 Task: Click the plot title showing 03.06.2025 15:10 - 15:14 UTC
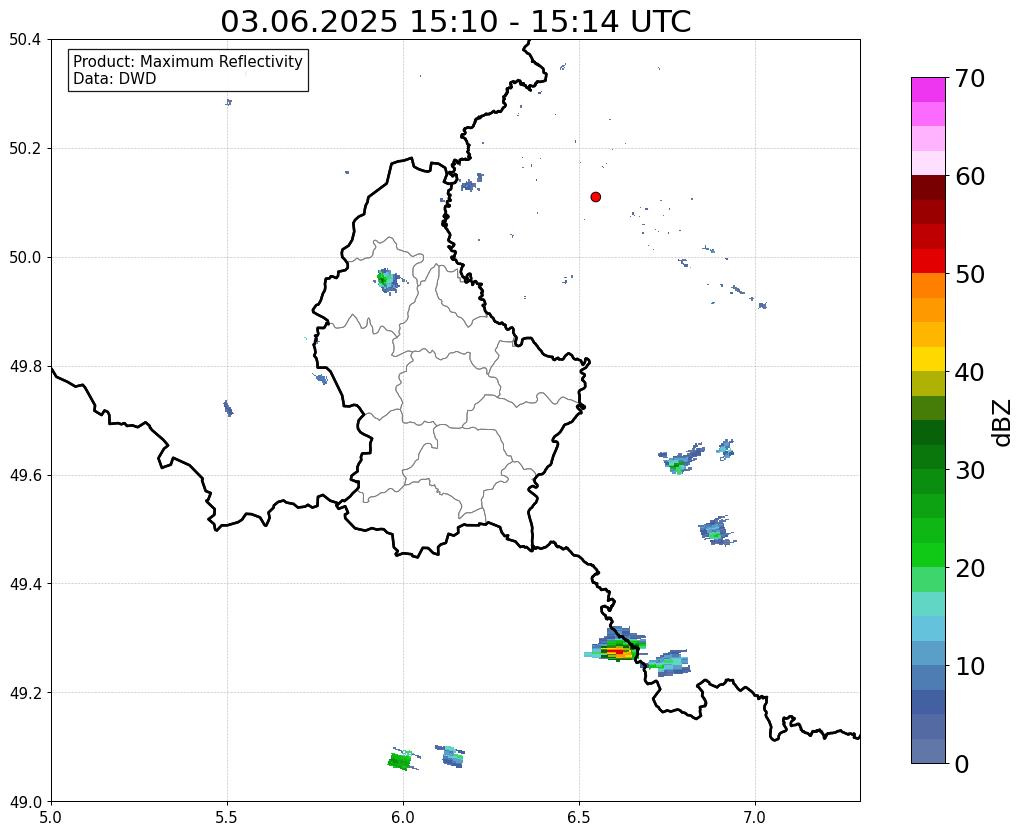pyautogui.click(x=455, y=22)
